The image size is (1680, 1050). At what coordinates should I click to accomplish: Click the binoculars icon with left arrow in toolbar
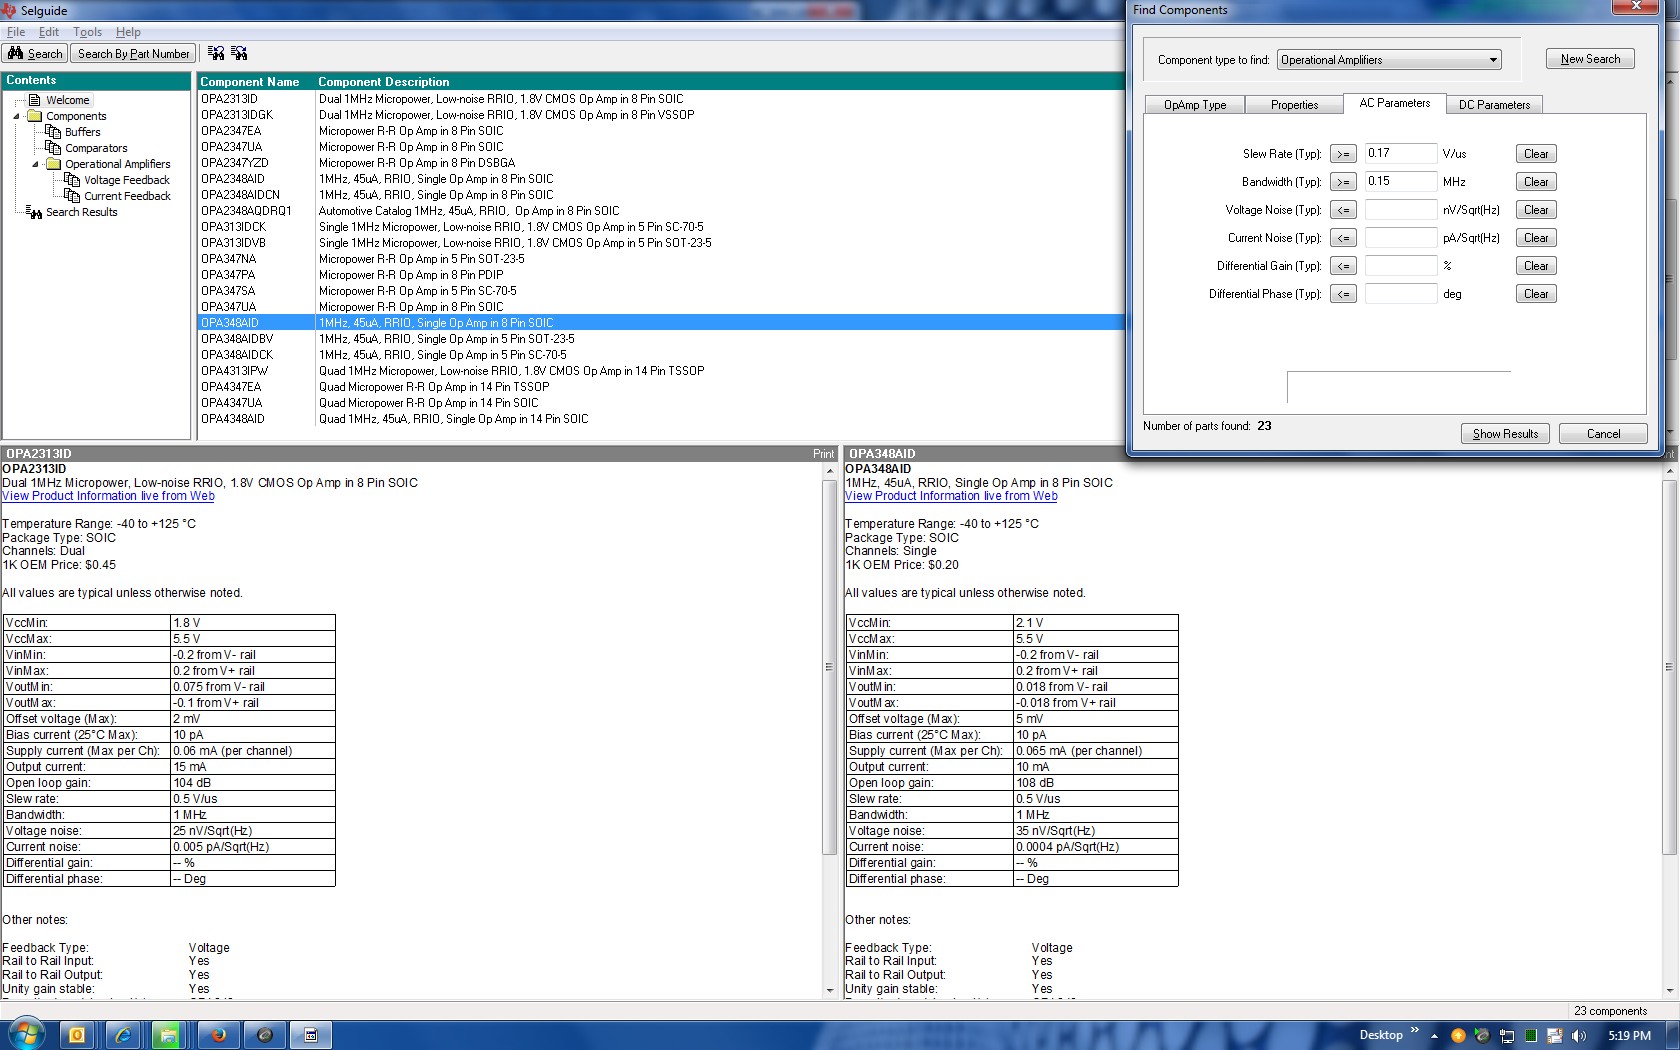tap(216, 53)
